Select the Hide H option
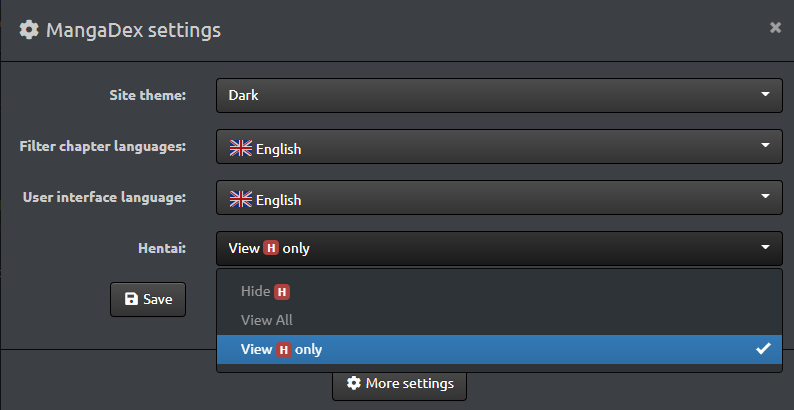794x410 pixels. pyautogui.click(x=499, y=291)
